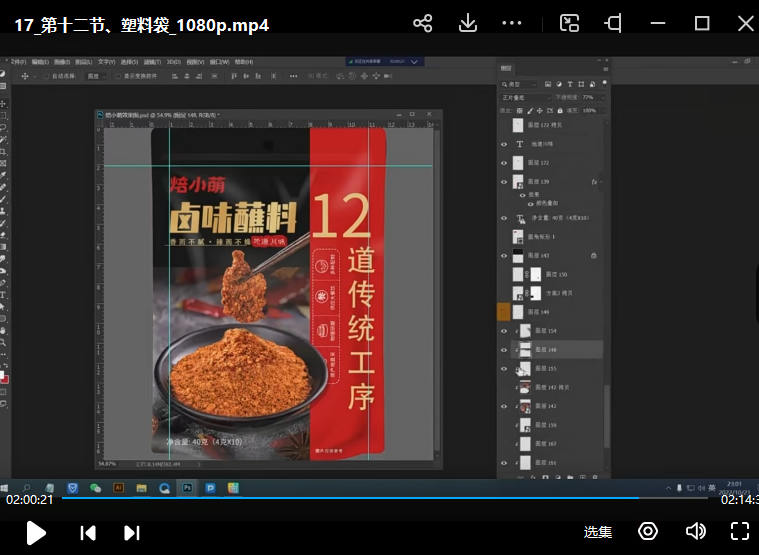Image resolution: width=759 pixels, height=555 pixels.
Task: Collapse the effects arrow on 图层 139
Action: coord(598,181)
